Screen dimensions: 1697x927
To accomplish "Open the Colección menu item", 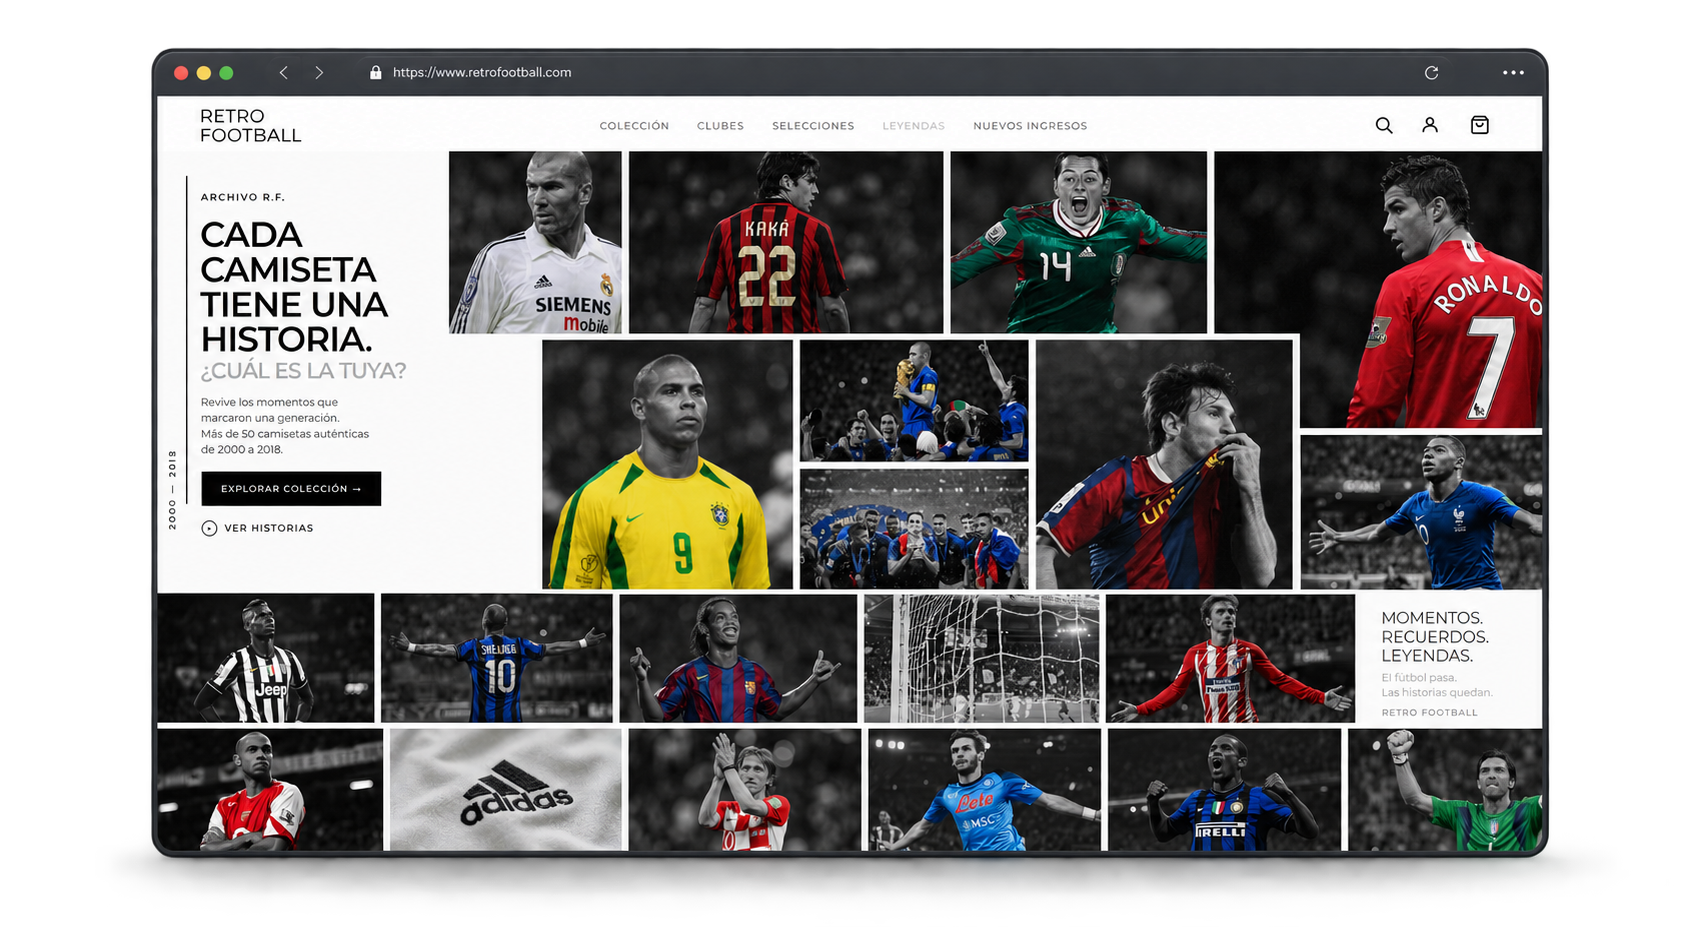I will 634,126.
